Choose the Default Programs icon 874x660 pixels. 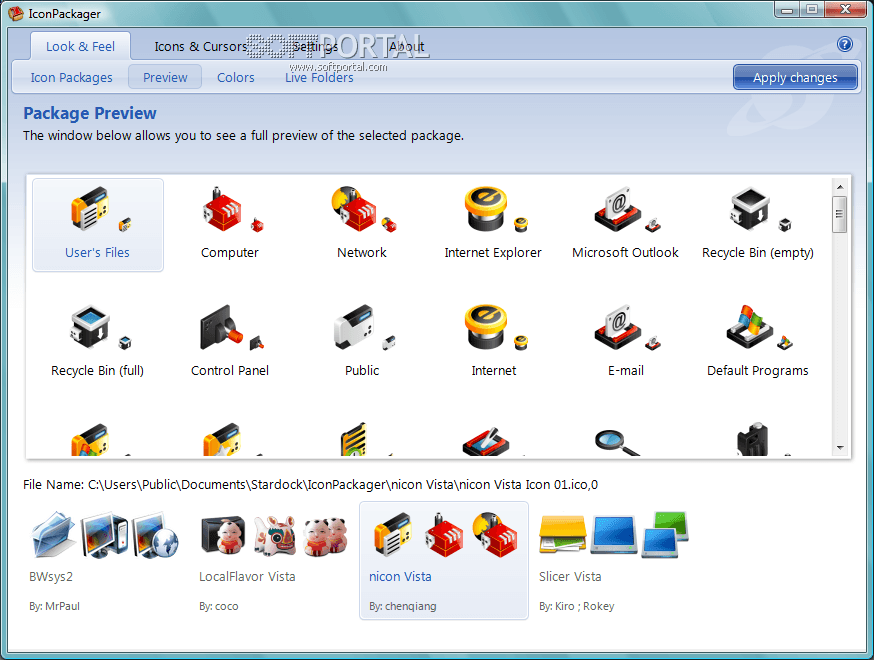click(758, 342)
